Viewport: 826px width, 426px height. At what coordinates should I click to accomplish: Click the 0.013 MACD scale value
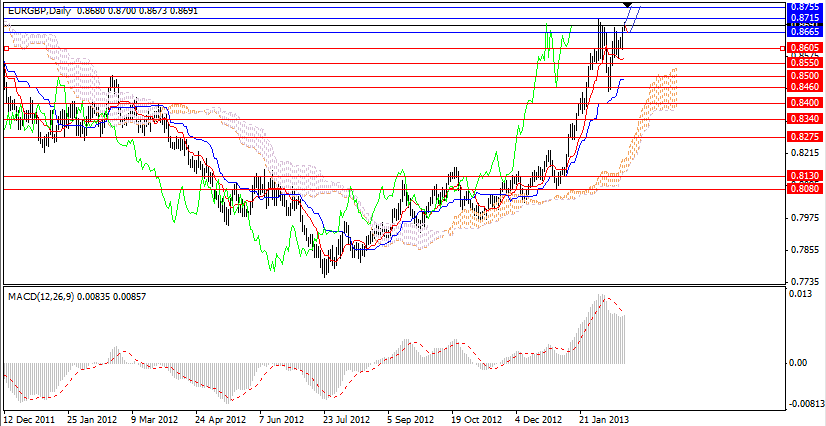[799, 295]
